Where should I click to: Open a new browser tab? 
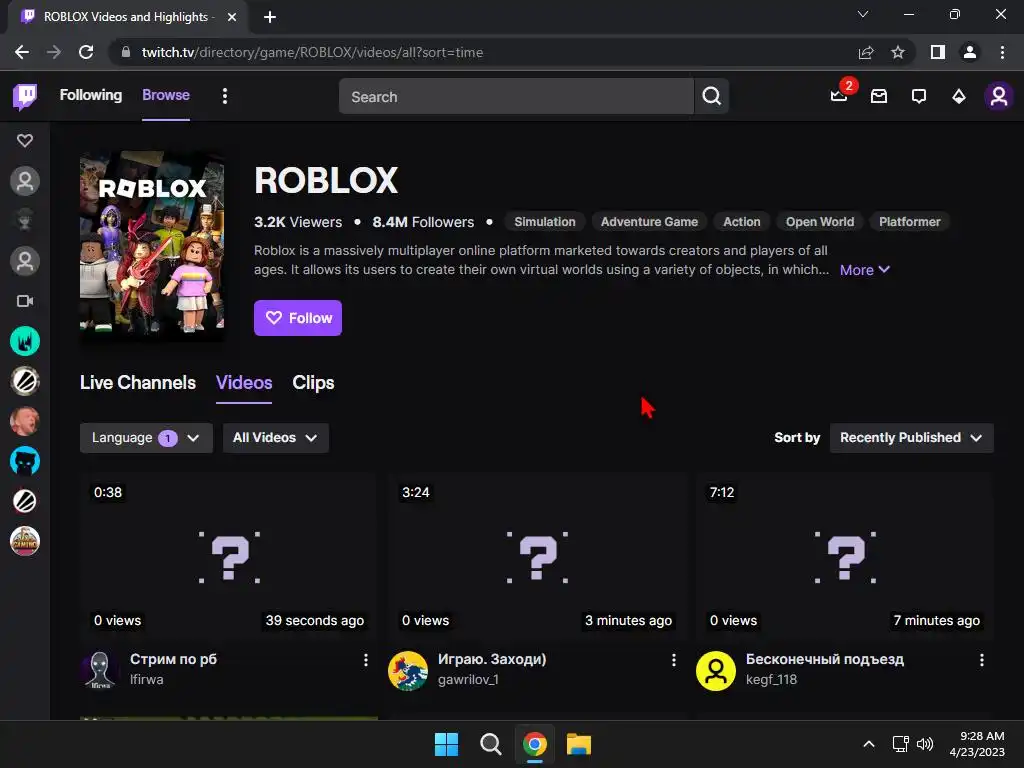pyautogui.click(x=270, y=17)
